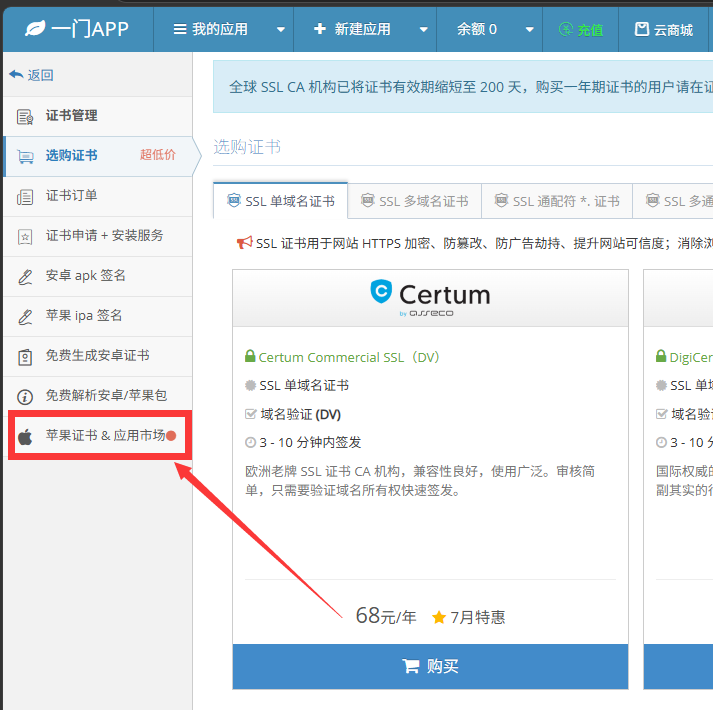Select the SSL 单域名证书 tab
Viewport: 713px width, 710px height.
281,201
